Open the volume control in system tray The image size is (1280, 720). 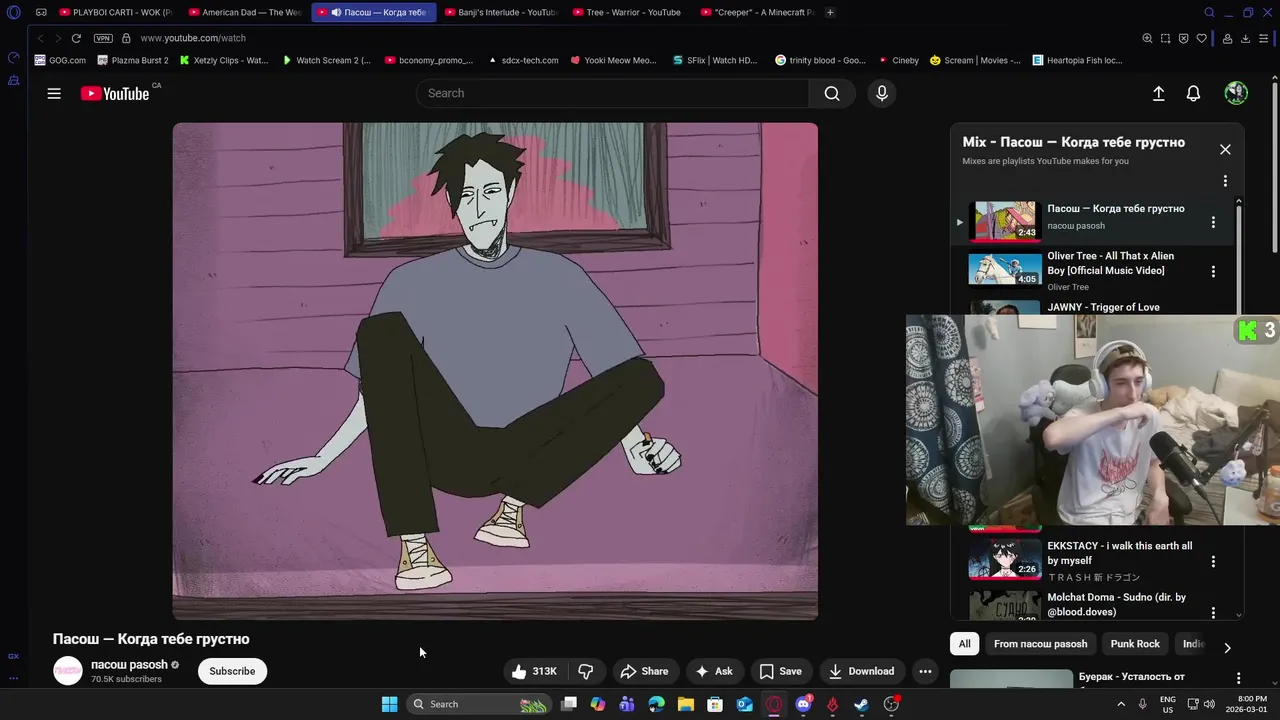coord(1209,704)
